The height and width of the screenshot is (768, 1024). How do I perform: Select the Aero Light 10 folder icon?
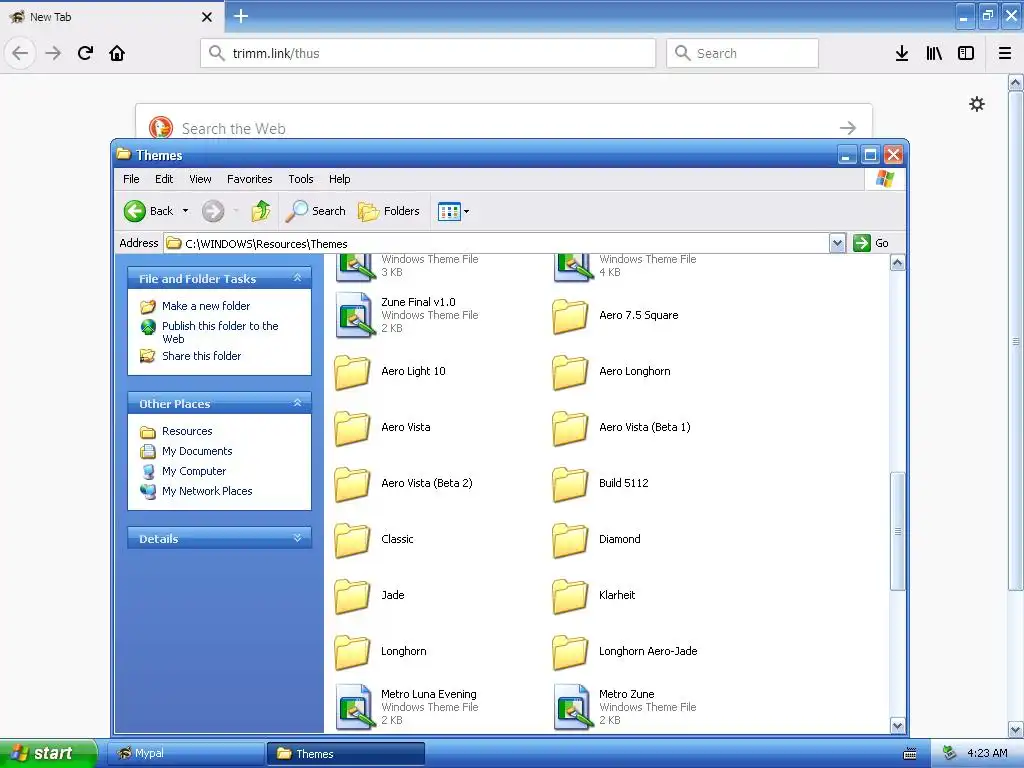[x=353, y=372]
